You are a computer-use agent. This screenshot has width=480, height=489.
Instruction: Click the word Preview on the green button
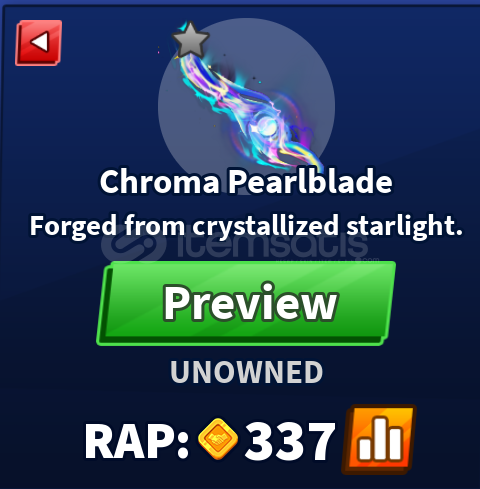(x=250, y=303)
